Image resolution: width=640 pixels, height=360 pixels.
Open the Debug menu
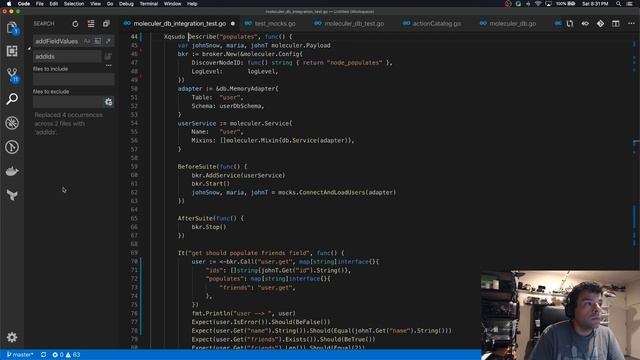[x=126, y=4]
